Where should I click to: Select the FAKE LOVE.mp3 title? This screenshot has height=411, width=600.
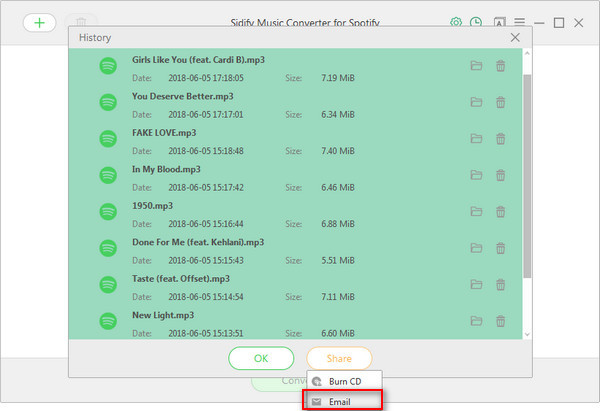tap(164, 133)
